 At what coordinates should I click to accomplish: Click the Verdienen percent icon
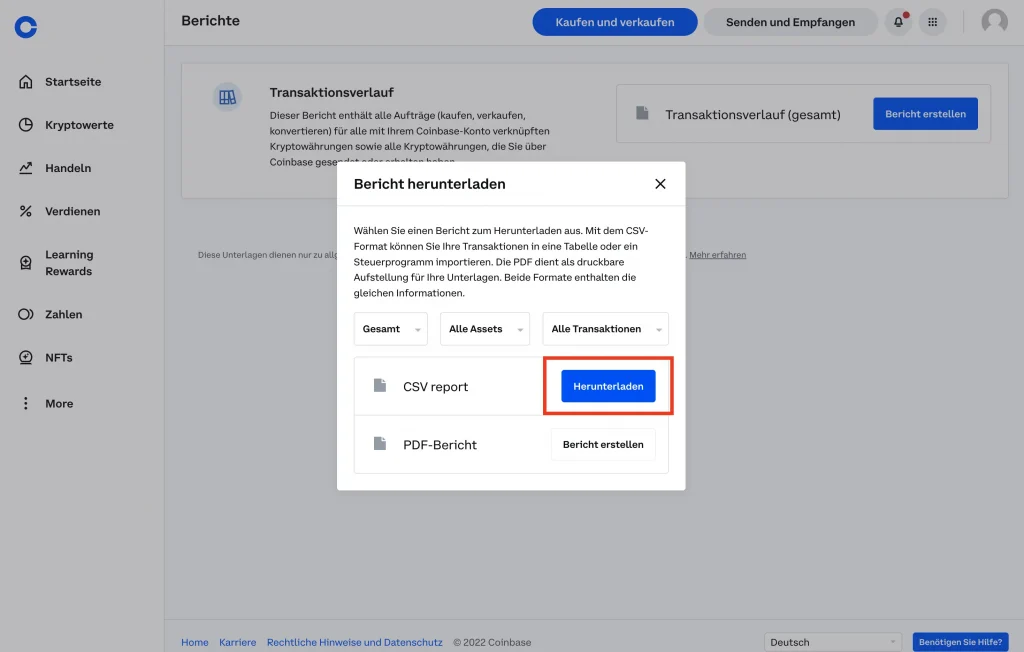26,211
